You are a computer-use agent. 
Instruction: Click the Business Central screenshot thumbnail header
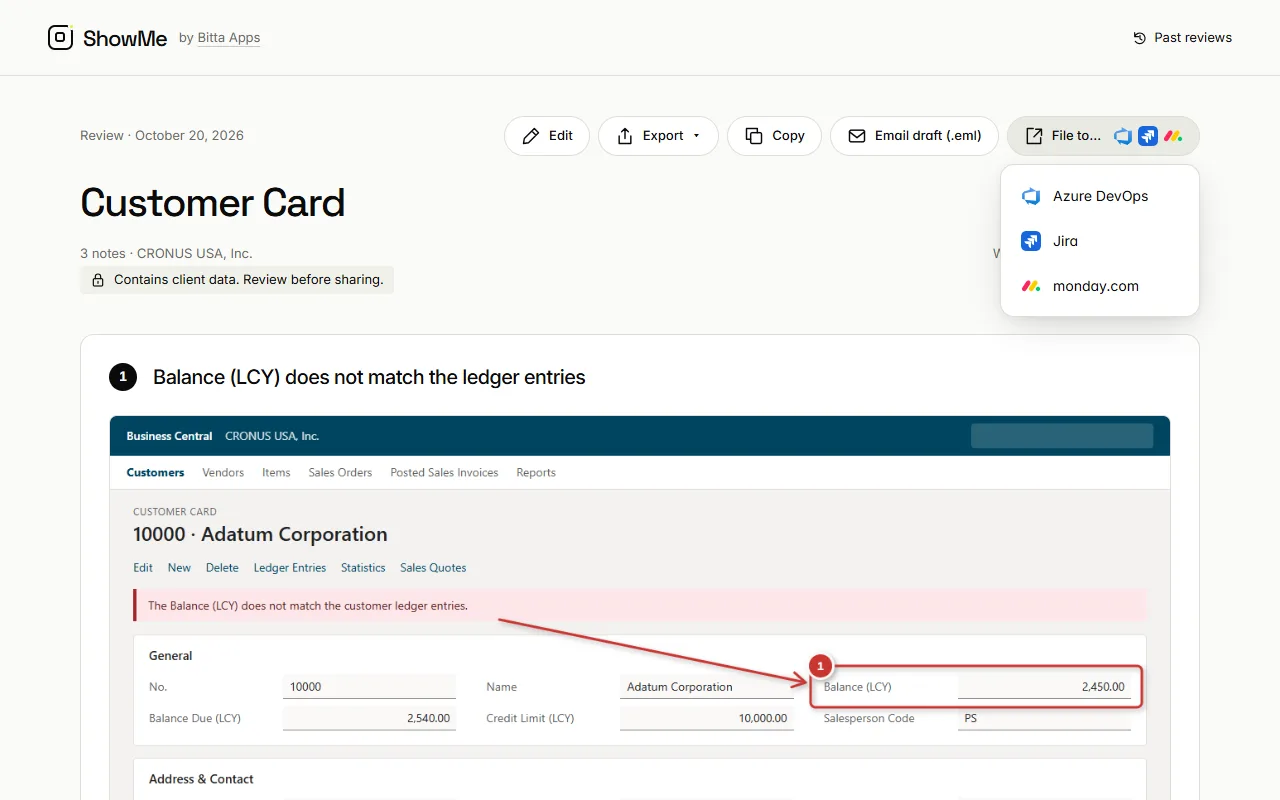click(x=640, y=436)
